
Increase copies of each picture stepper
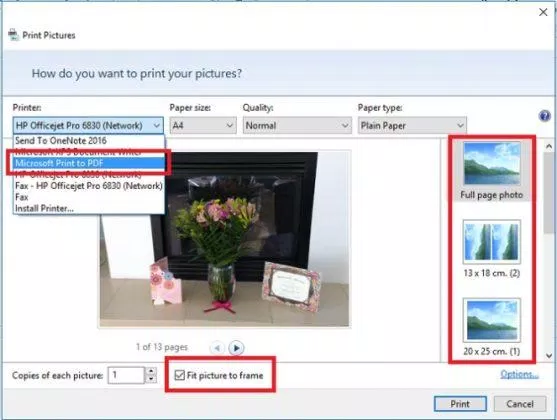click(151, 371)
